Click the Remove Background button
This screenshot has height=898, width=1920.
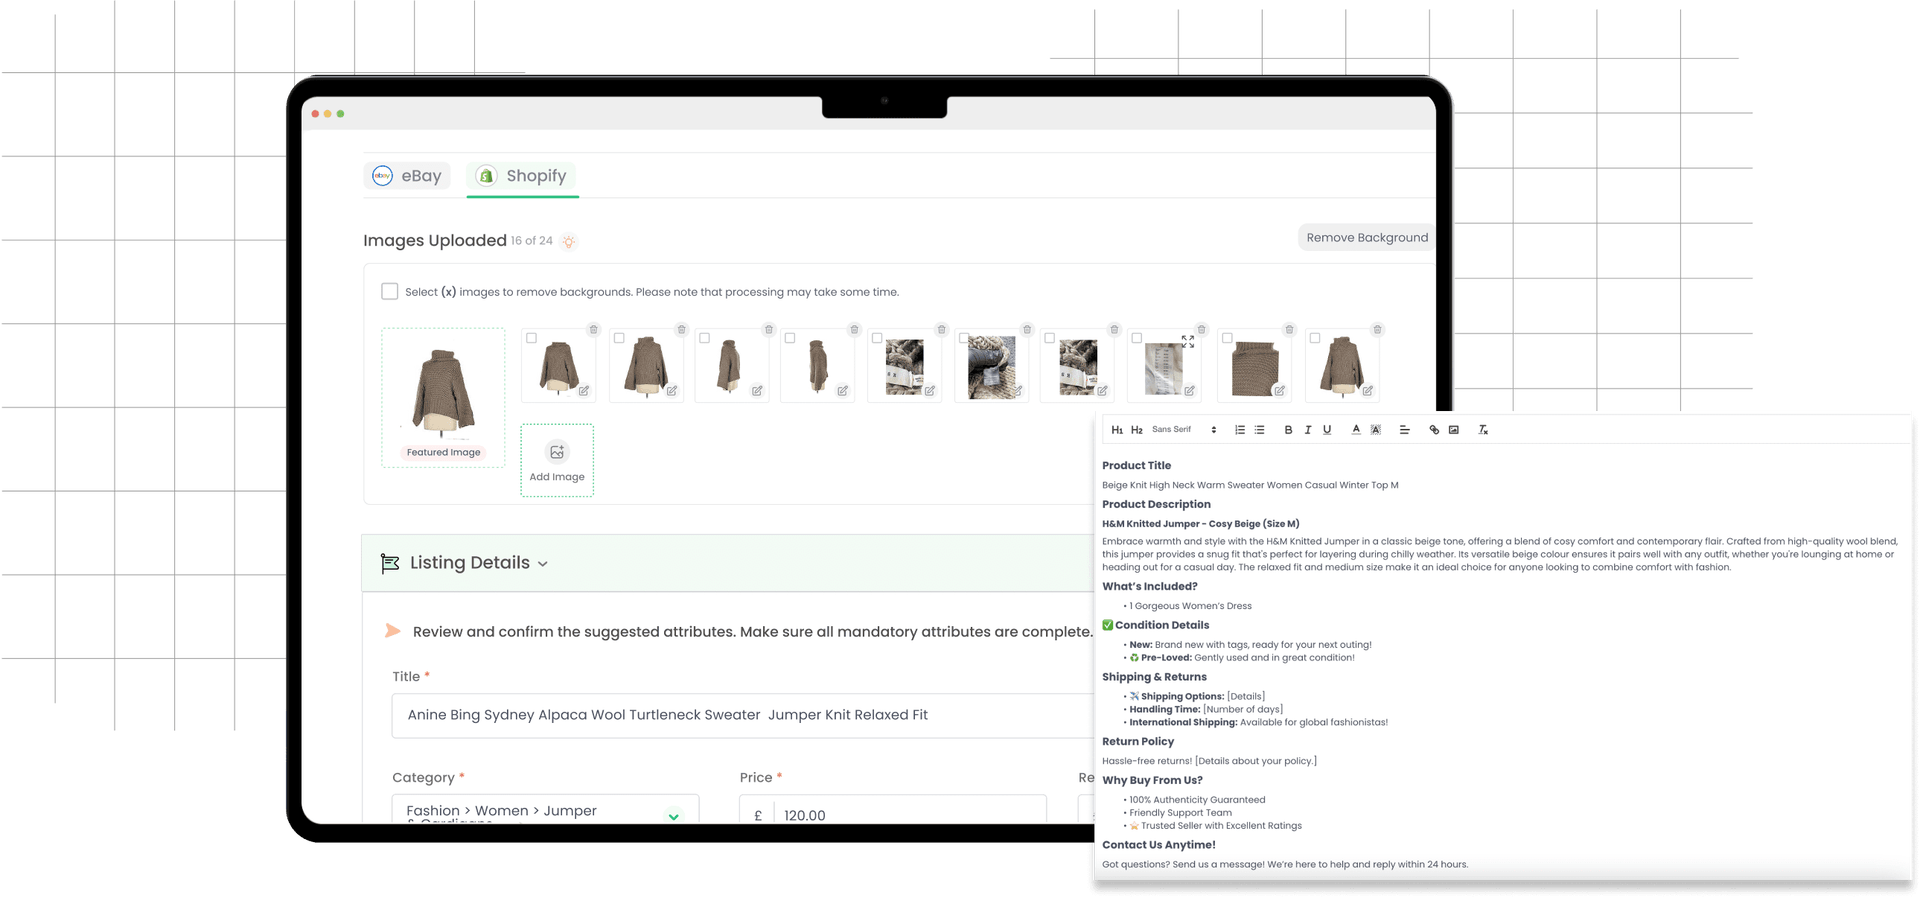pos(1366,238)
